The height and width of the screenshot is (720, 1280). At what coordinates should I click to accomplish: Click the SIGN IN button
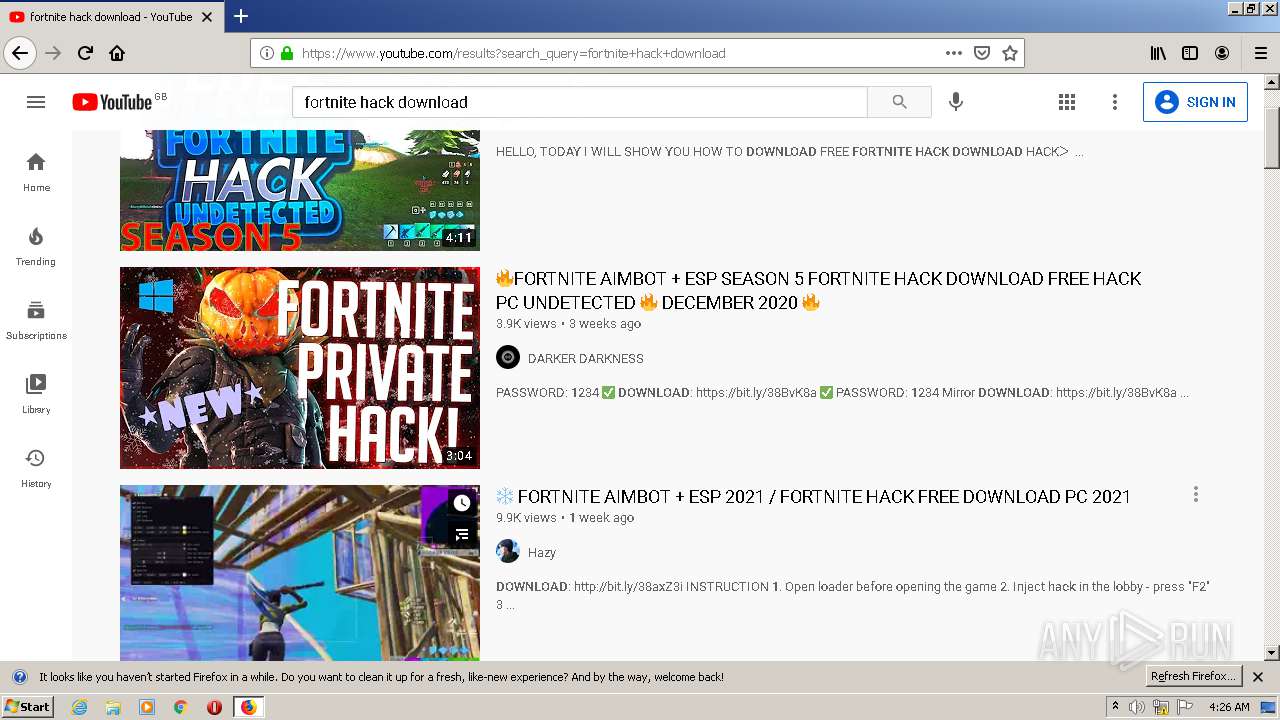[x=1195, y=102]
